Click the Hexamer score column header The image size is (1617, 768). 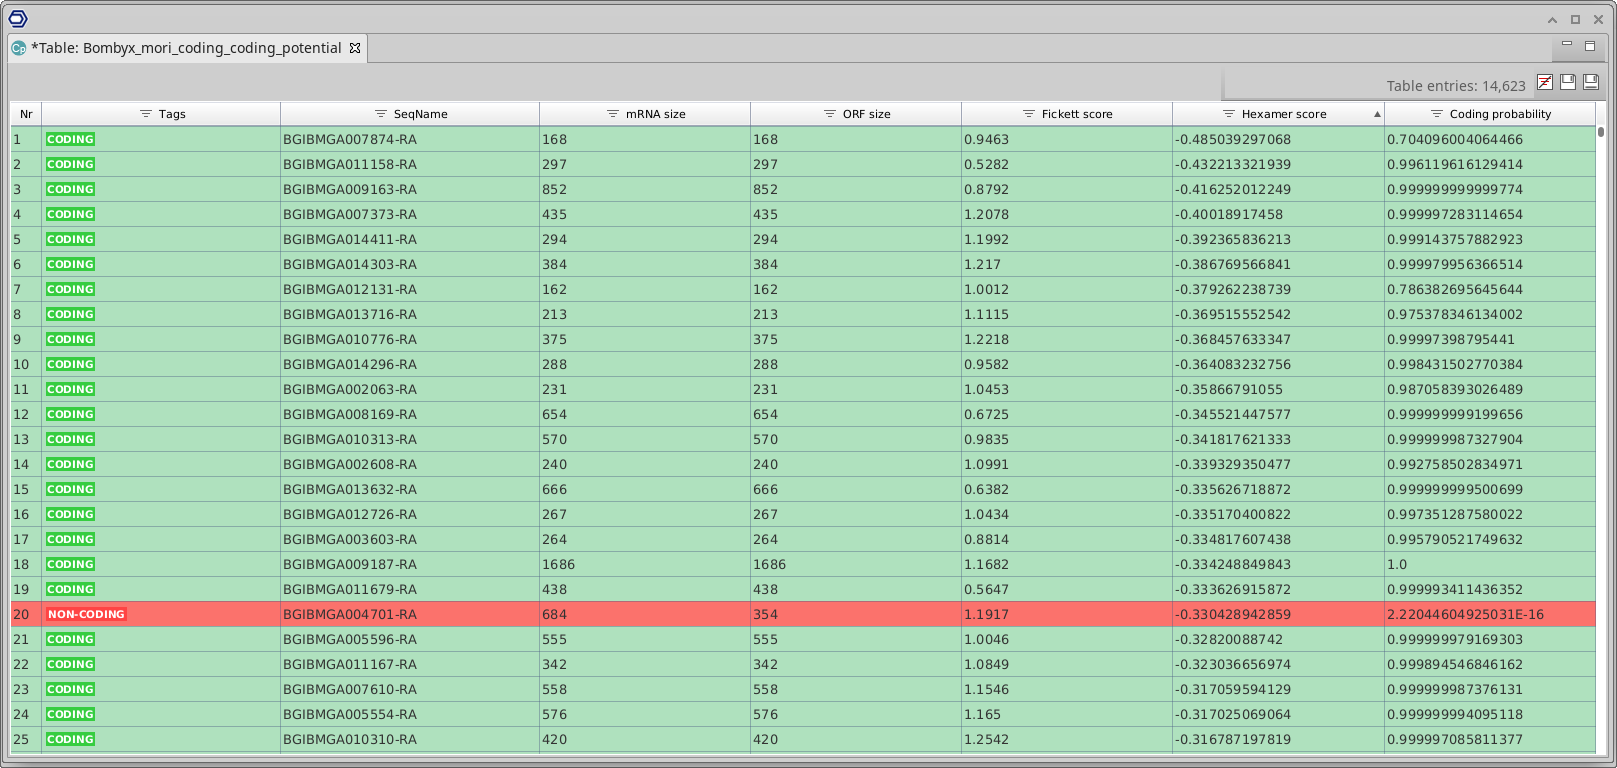[1284, 114]
